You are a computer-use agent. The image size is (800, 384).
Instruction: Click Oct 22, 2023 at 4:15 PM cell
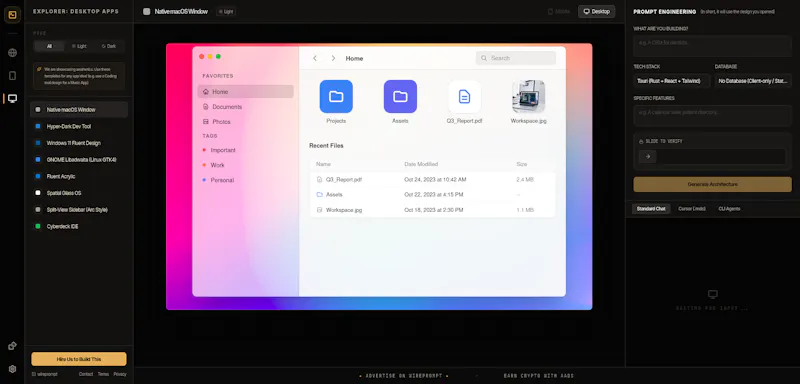point(434,194)
